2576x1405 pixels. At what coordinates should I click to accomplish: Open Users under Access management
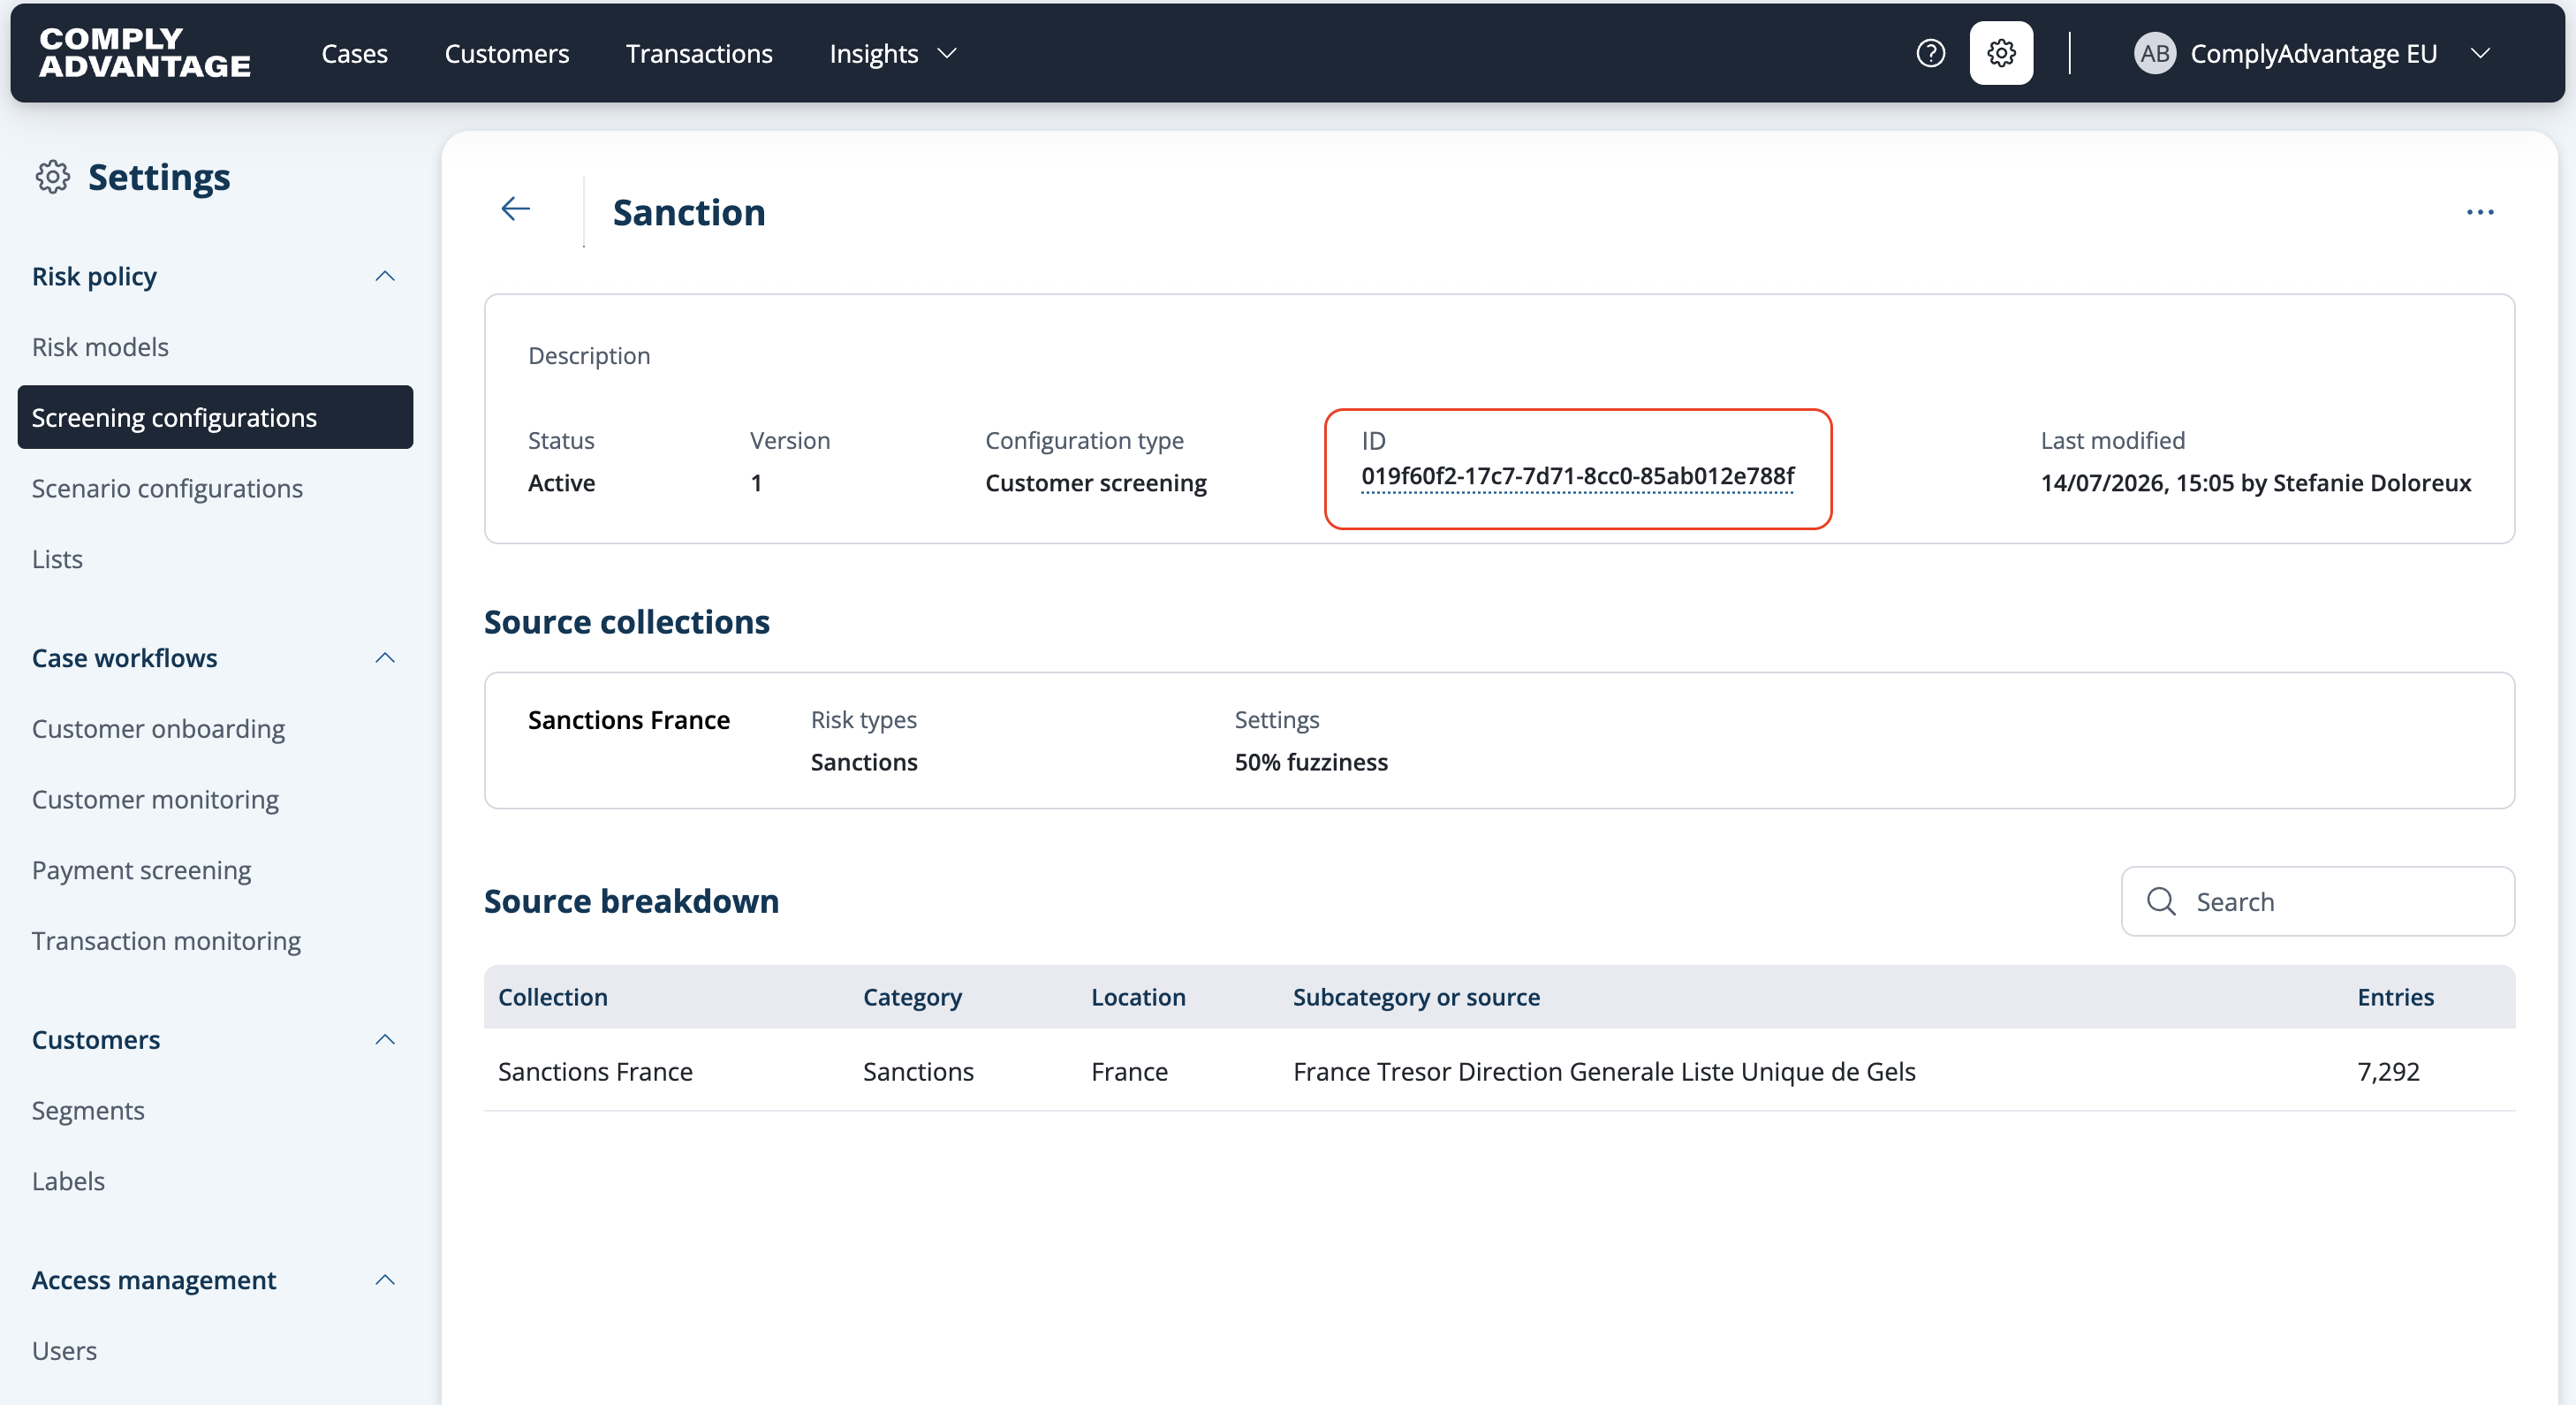(x=64, y=1351)
